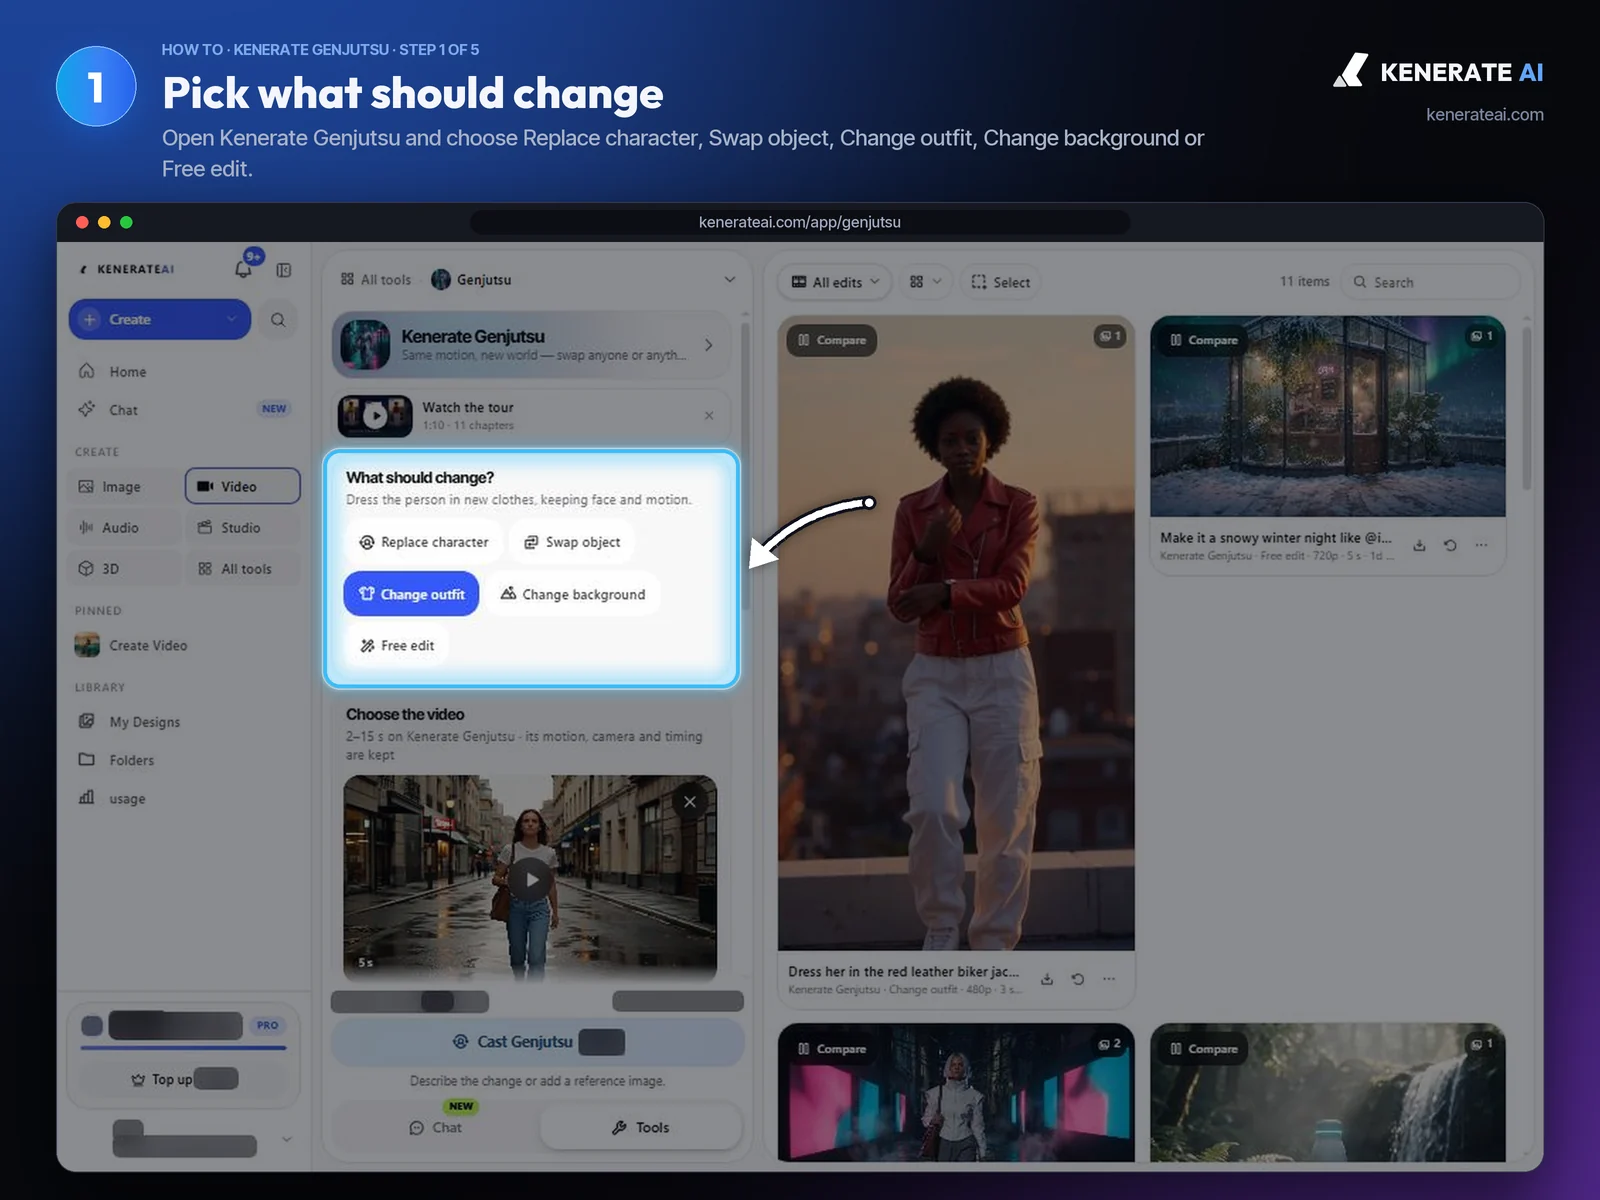Image resolution: width=1600 pixels, height=1200 pixels.
Task: Expand the Create button dropdown
Action: tap(232, 319)
